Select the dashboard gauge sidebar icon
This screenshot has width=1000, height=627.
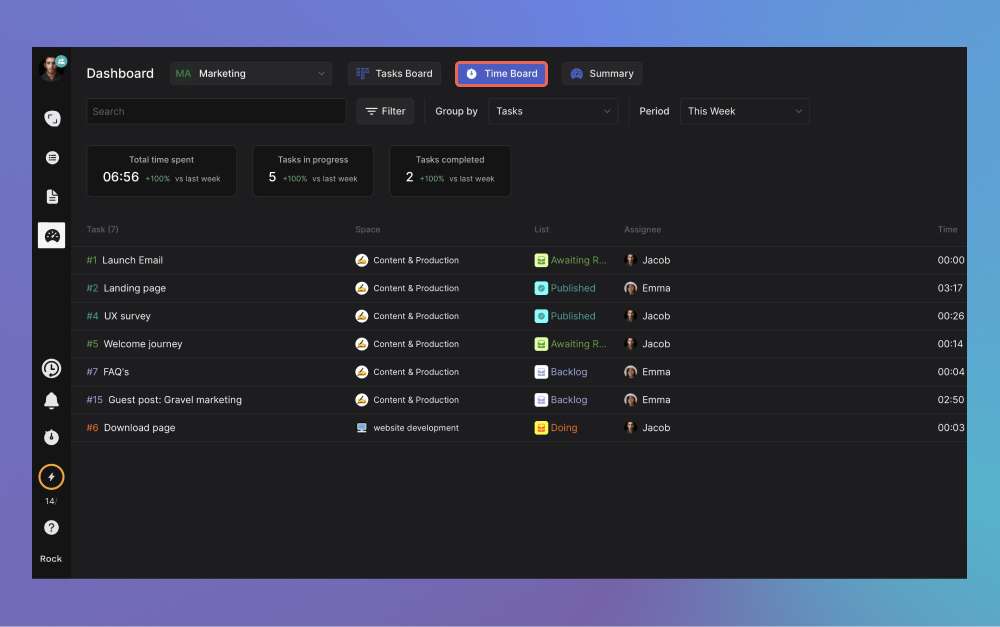[52, 235]
